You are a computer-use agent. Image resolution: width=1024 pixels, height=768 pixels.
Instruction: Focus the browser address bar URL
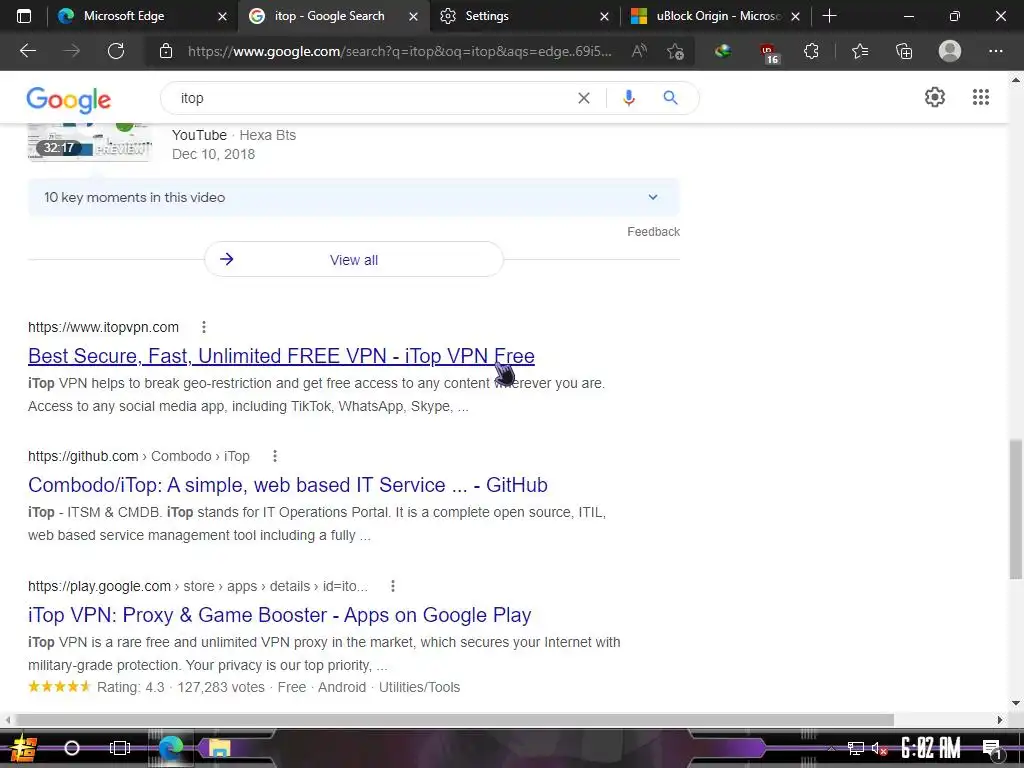point(400,51)
